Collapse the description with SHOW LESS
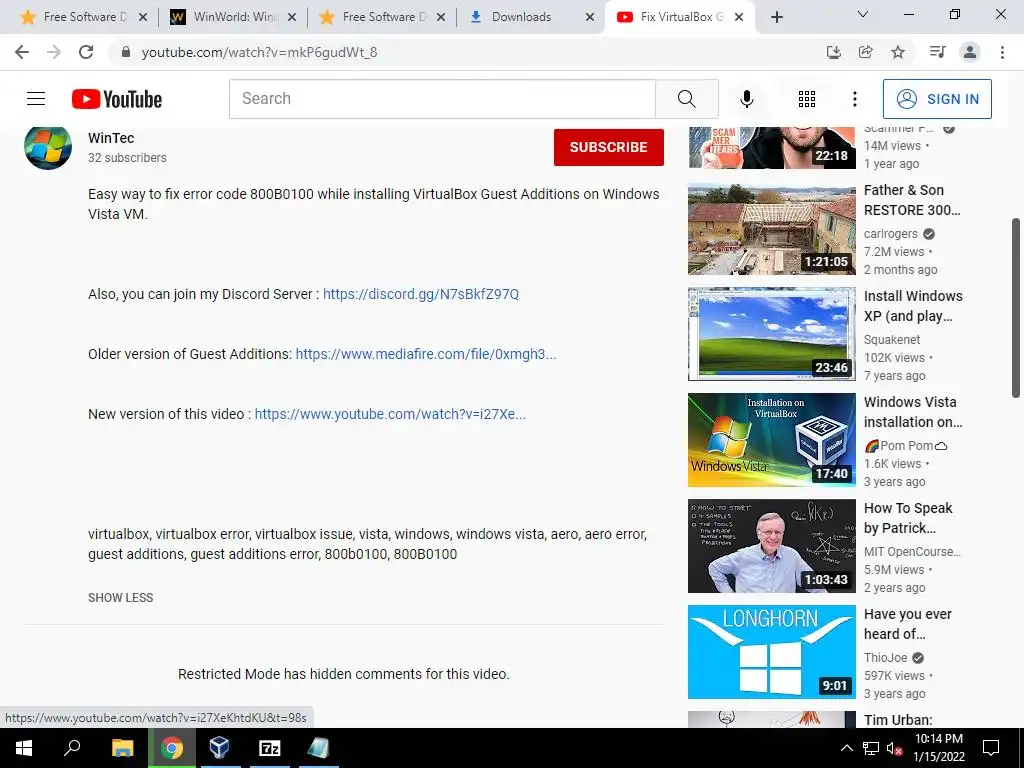 click(120, 598)
